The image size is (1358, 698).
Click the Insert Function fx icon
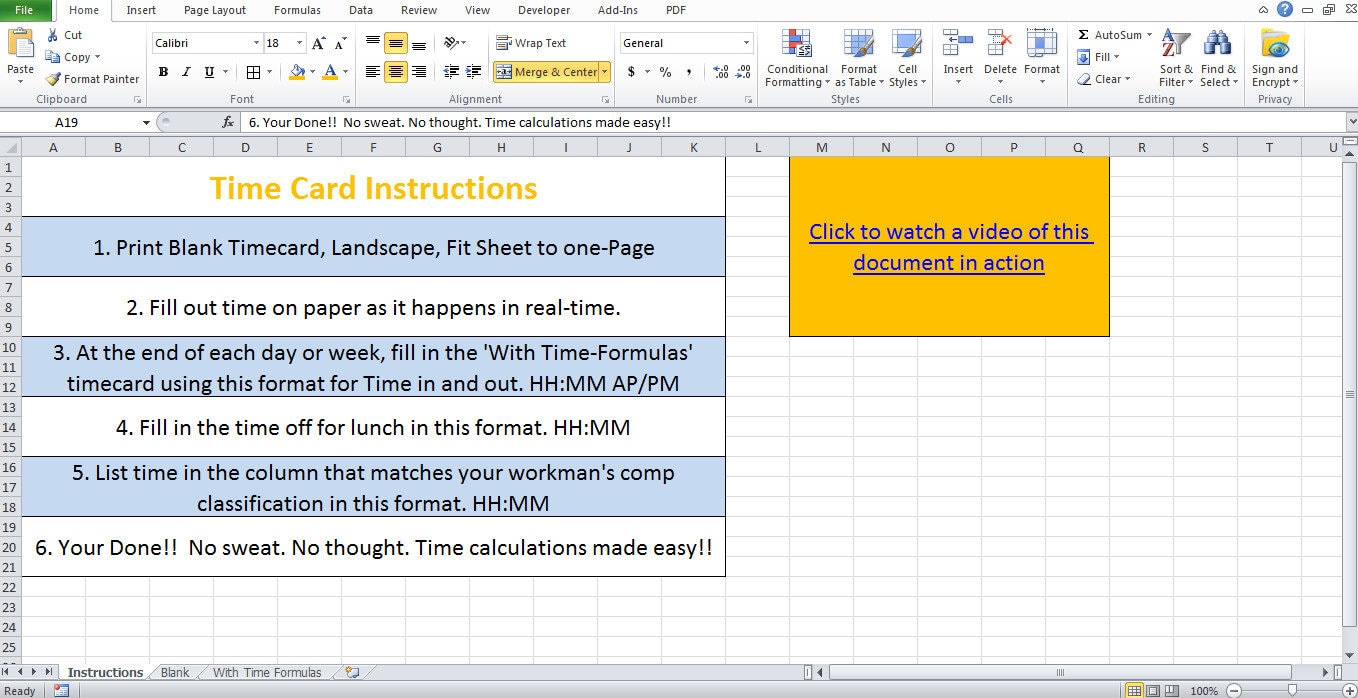(228, 122)
